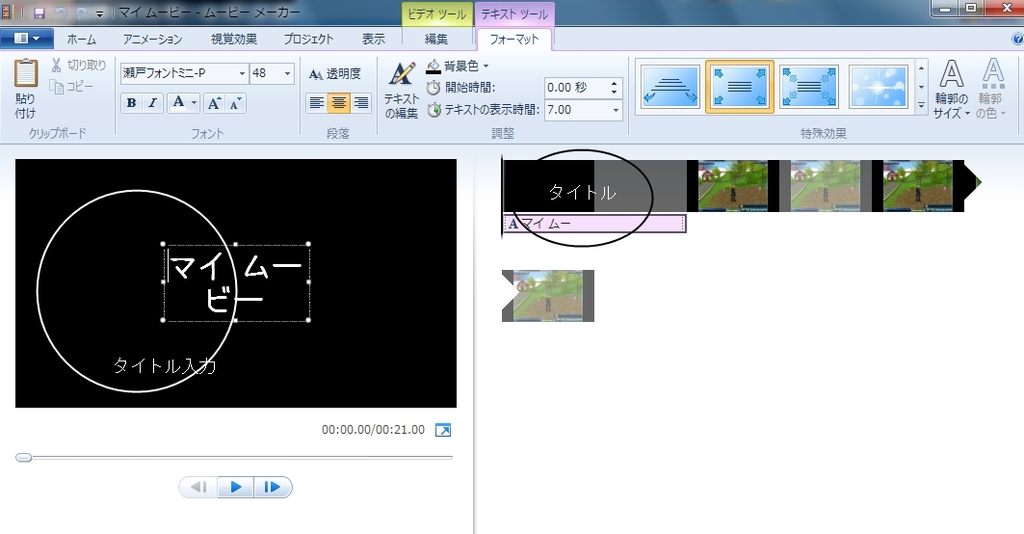Apply the sparkle cinematic text effect
Screen dimensions: 1024x534
pyautogui.click(x=878, y=87)
